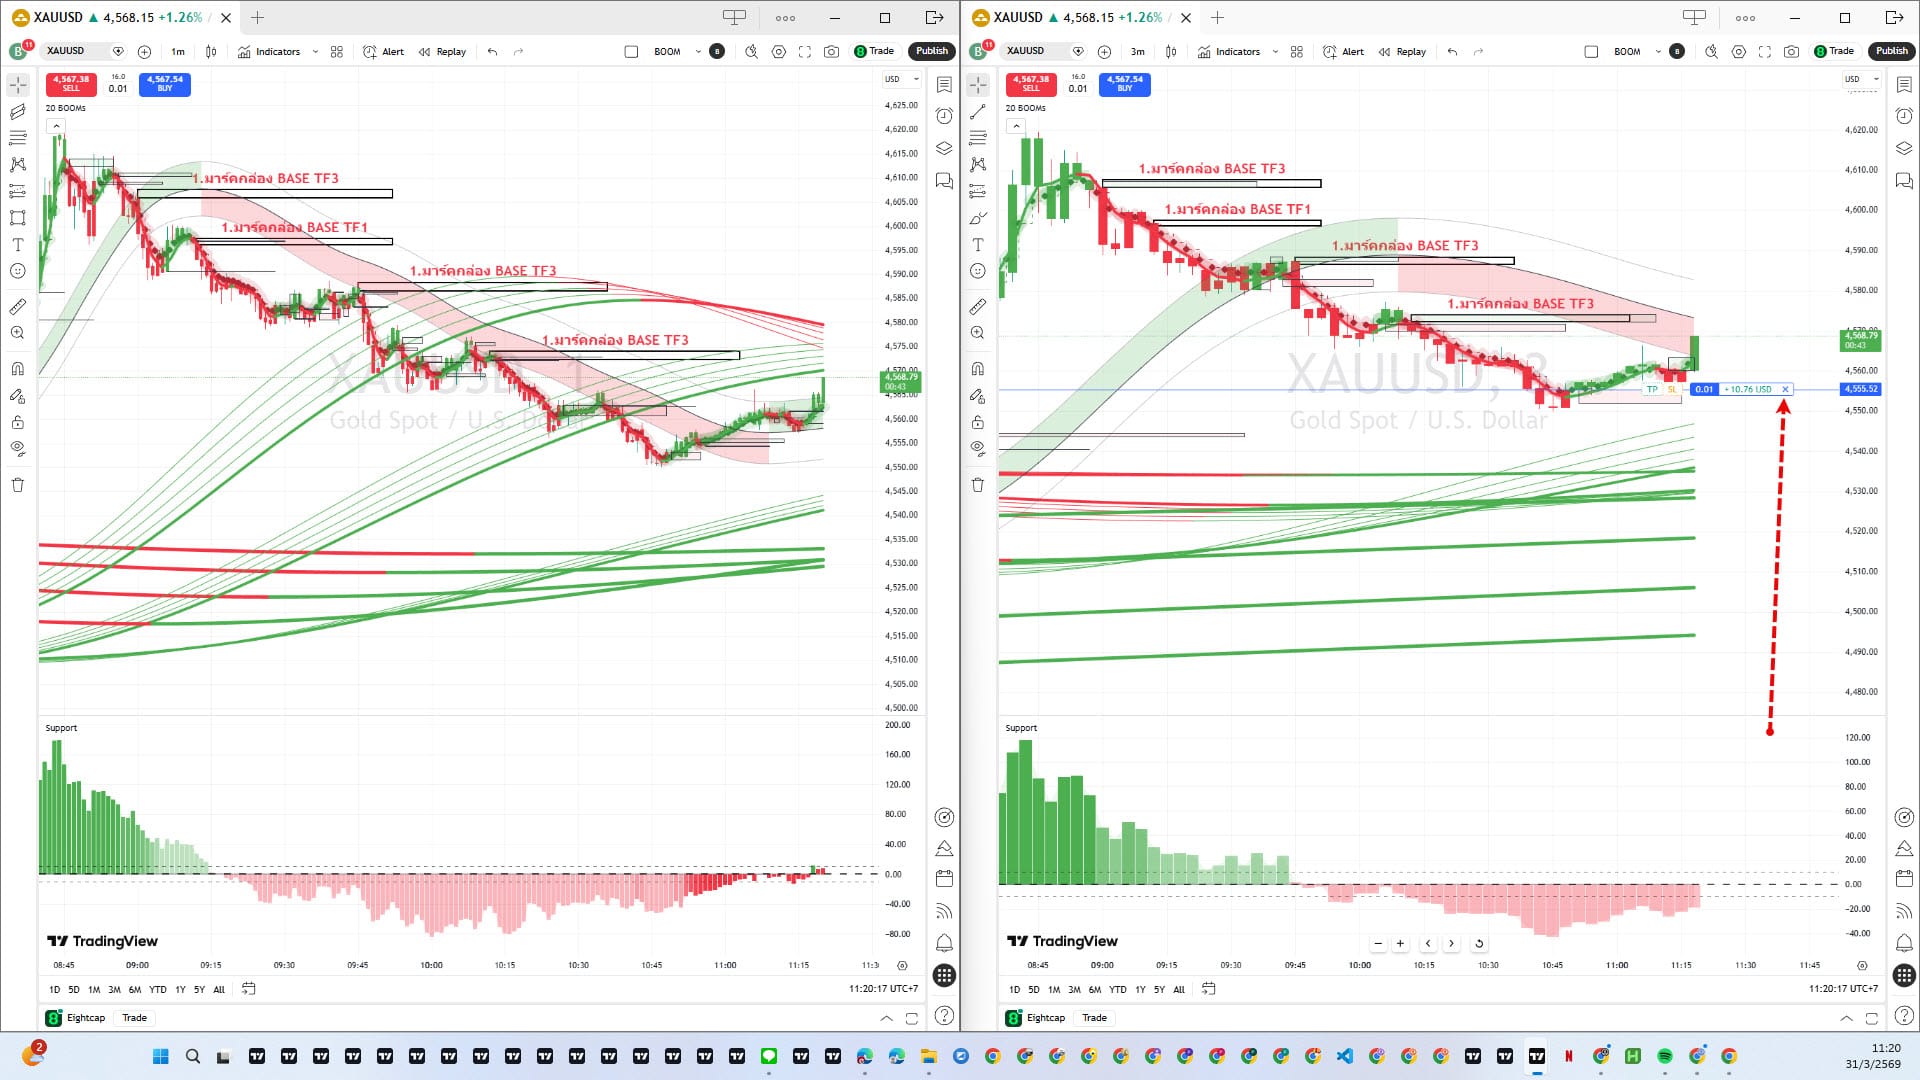1920x1080 pixels.
Task: Click the Publish button on right chart
Action: click(1891, 51)
